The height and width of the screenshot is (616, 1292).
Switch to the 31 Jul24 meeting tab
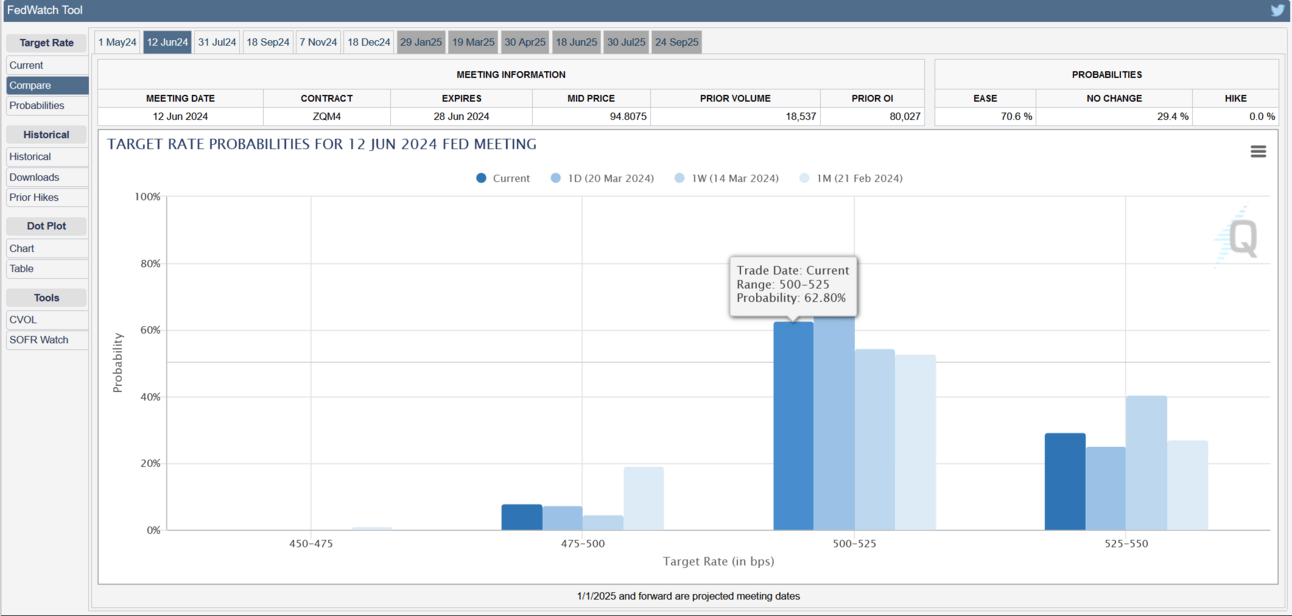click(x=217, y=42)
